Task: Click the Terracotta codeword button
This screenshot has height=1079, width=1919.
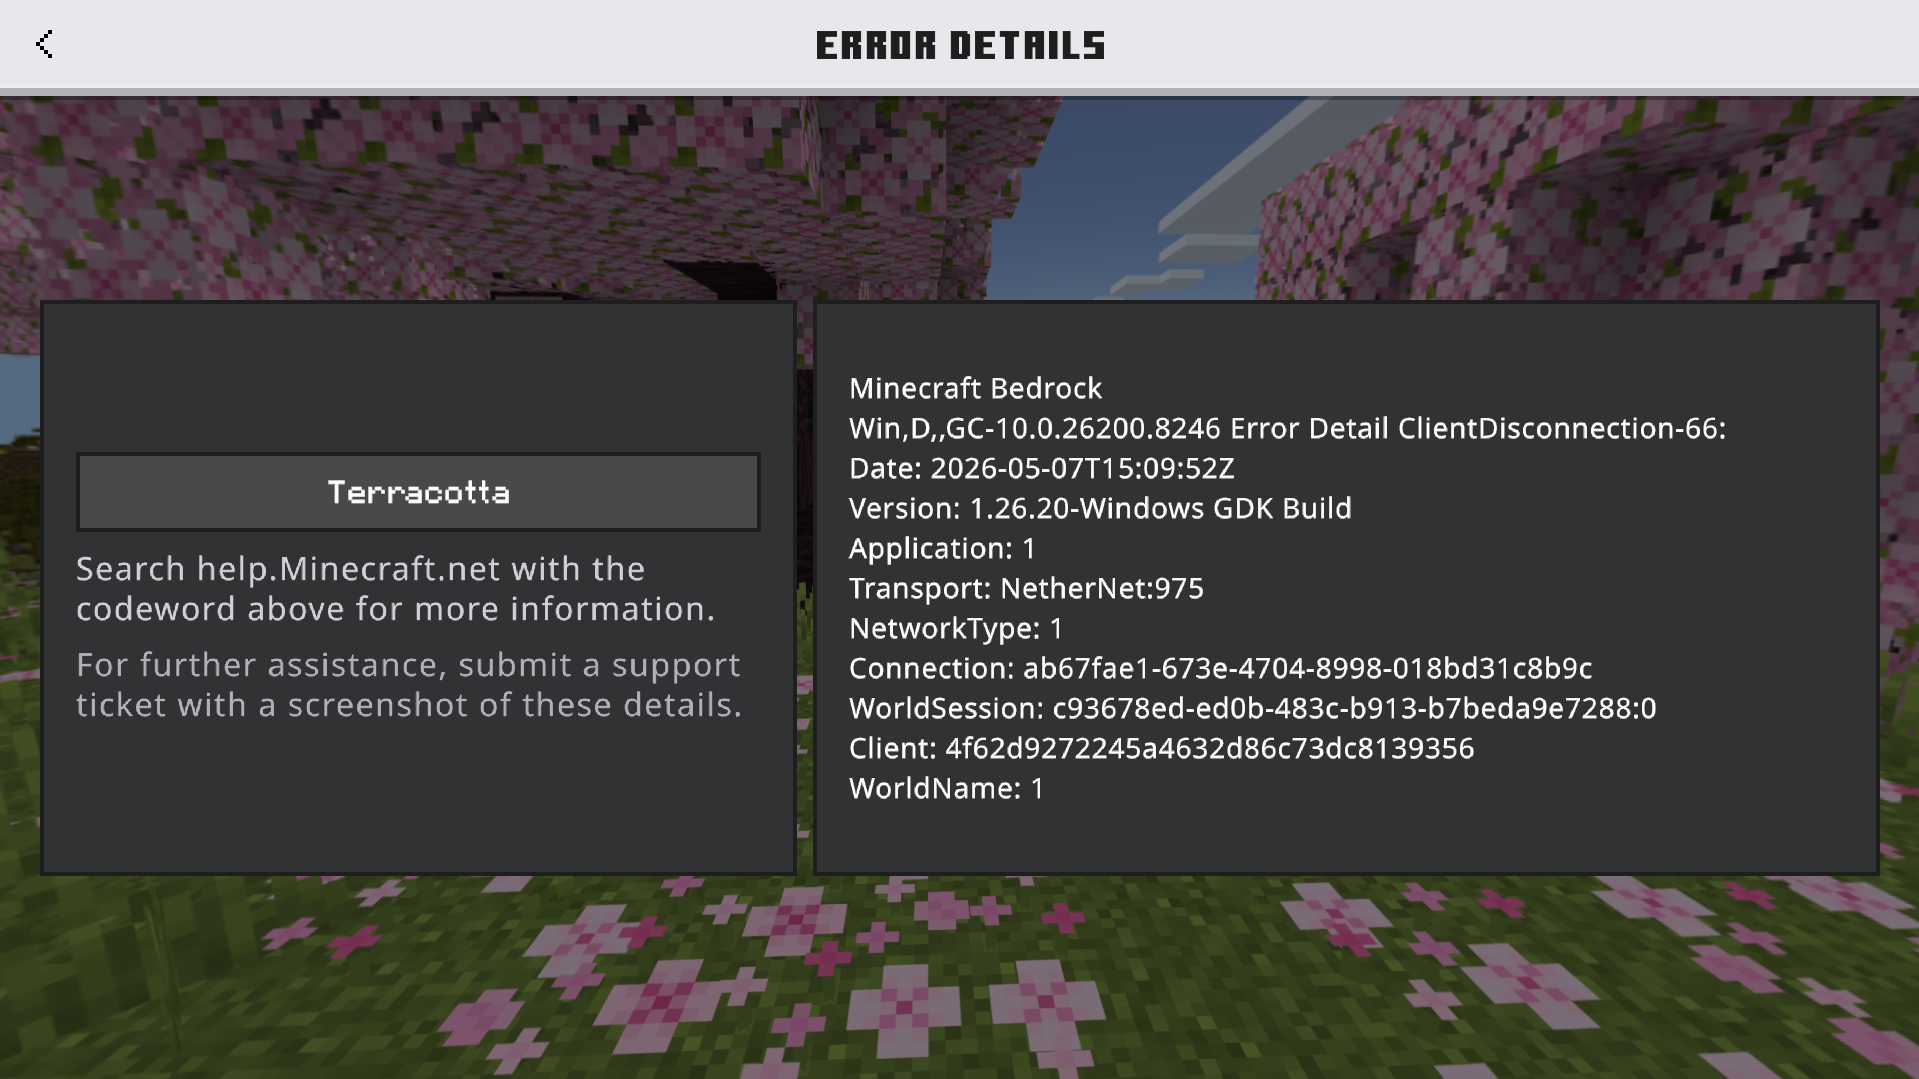Action: tap(418, 492)
